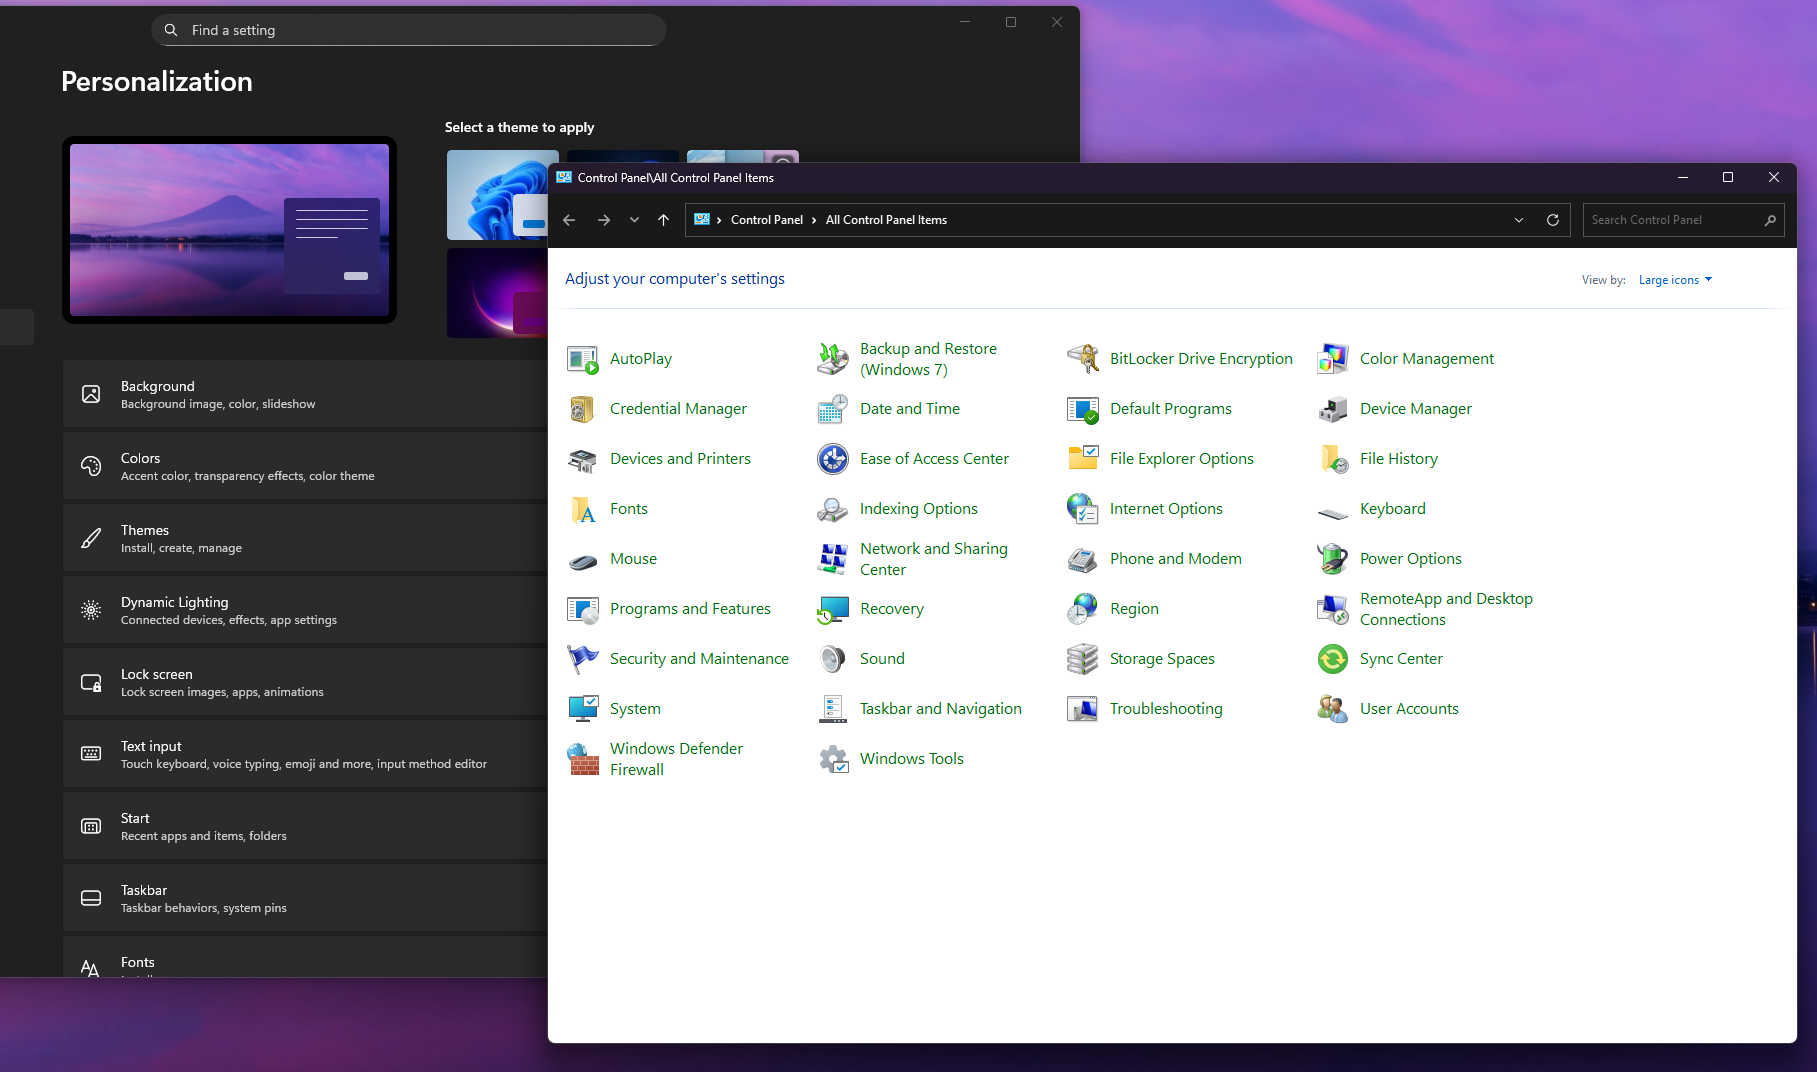The height and width of the screenshot is (1072, 1817).
Task: Click the 'All Control Panel Items' breadcrumb
Action: tap(886, 220)
